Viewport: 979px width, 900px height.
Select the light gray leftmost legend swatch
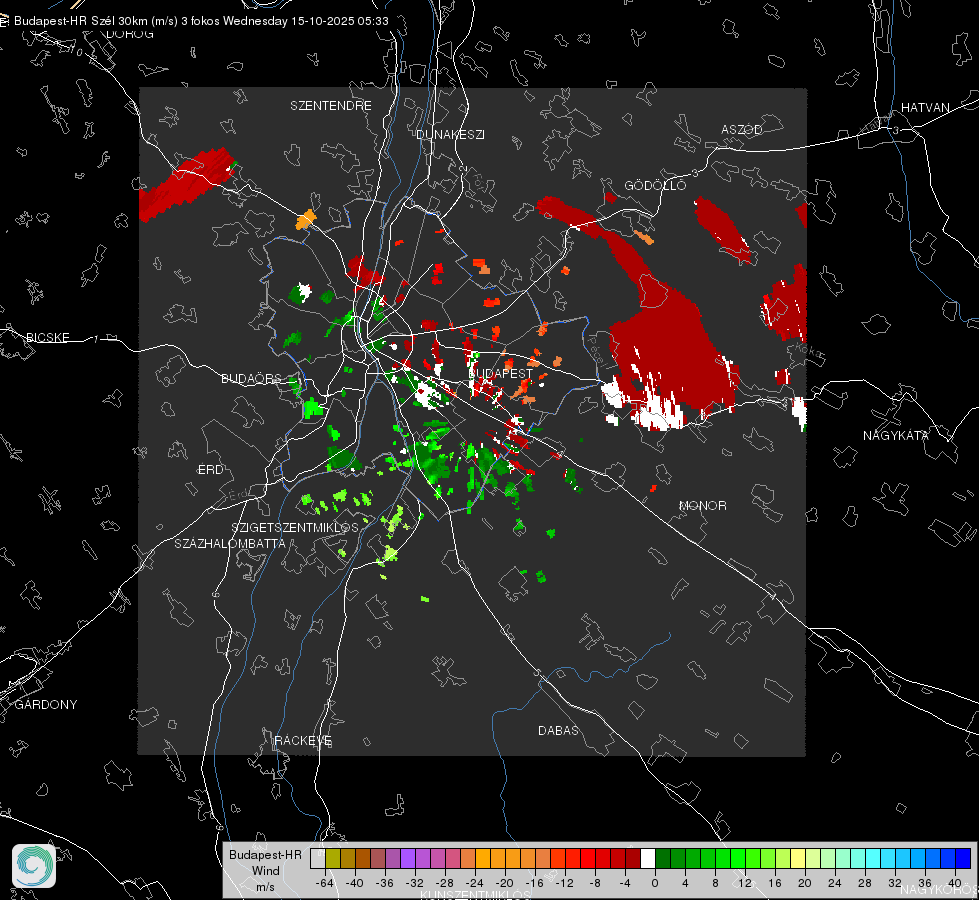coord(317,858)
